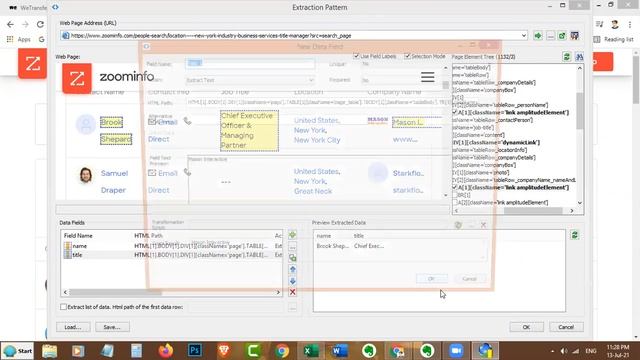Click browser back arrow behind dialog

point(10,24)
